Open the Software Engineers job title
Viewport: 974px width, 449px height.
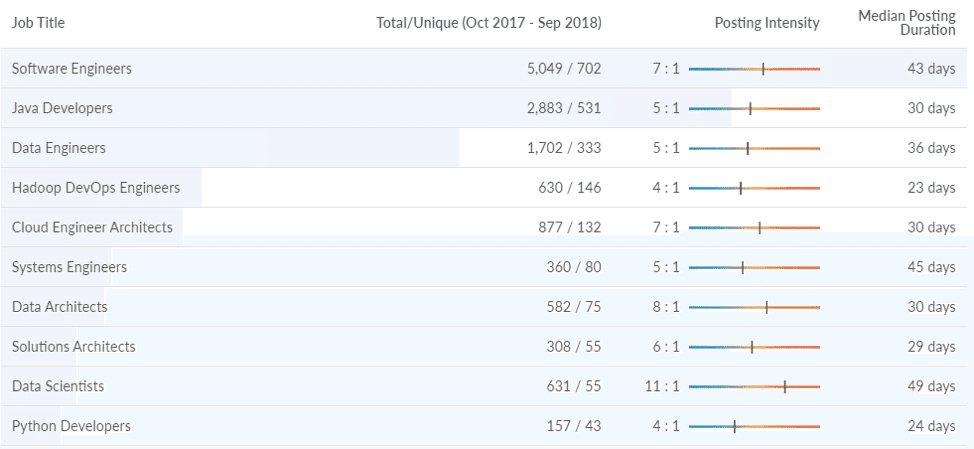72,68
